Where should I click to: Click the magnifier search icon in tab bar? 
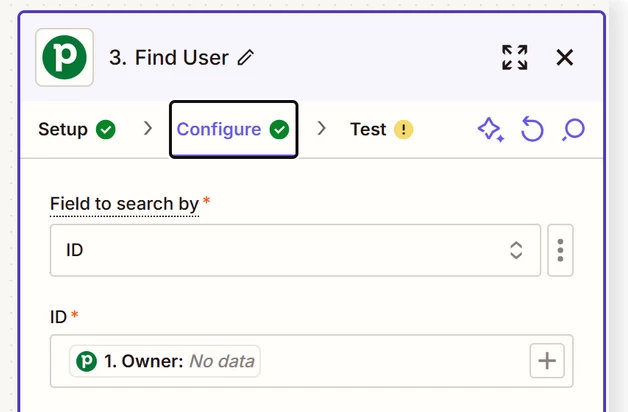(x=573, y=129)
